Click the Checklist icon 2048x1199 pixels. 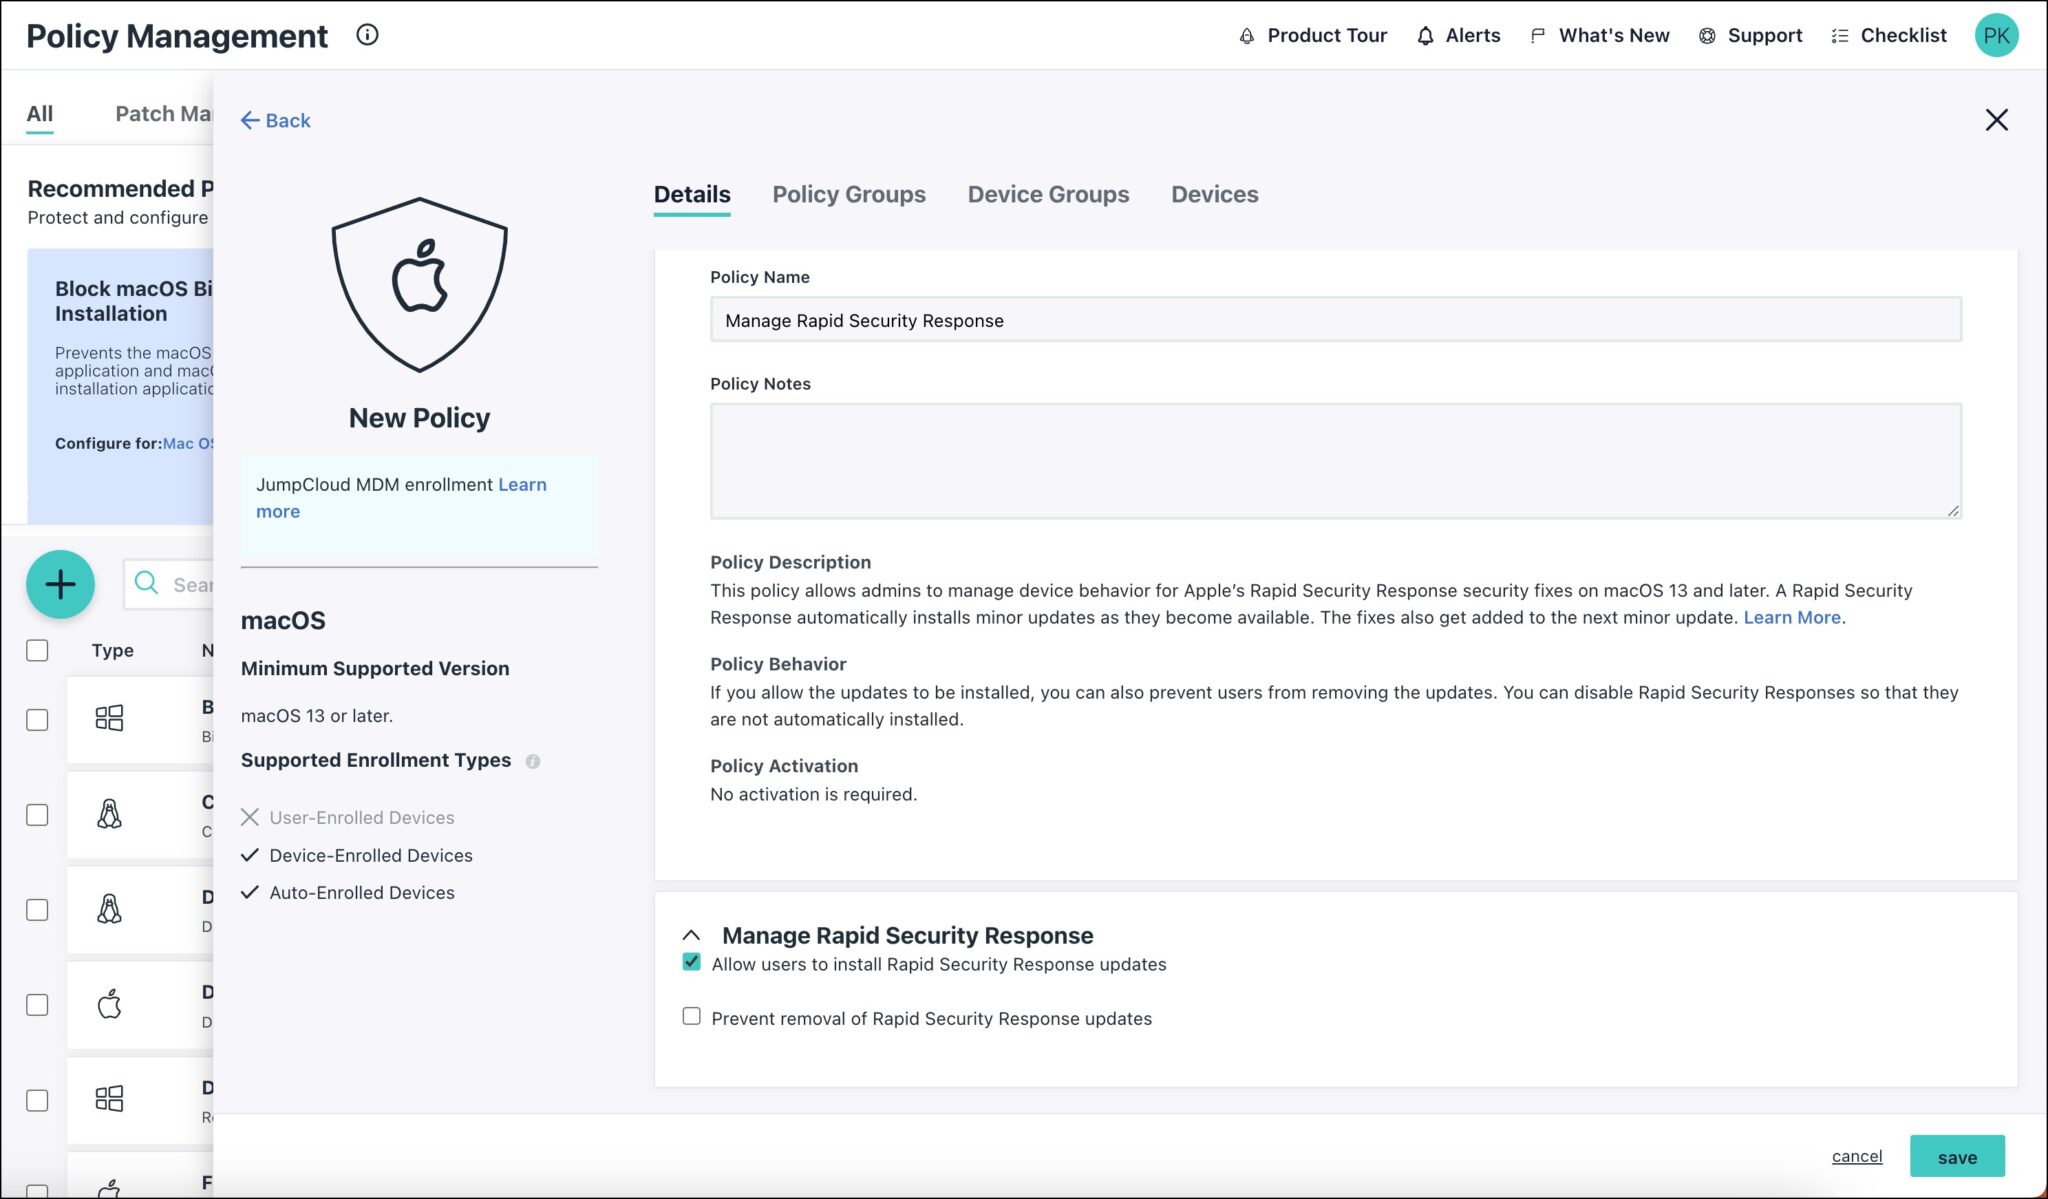pos(1838,35)
